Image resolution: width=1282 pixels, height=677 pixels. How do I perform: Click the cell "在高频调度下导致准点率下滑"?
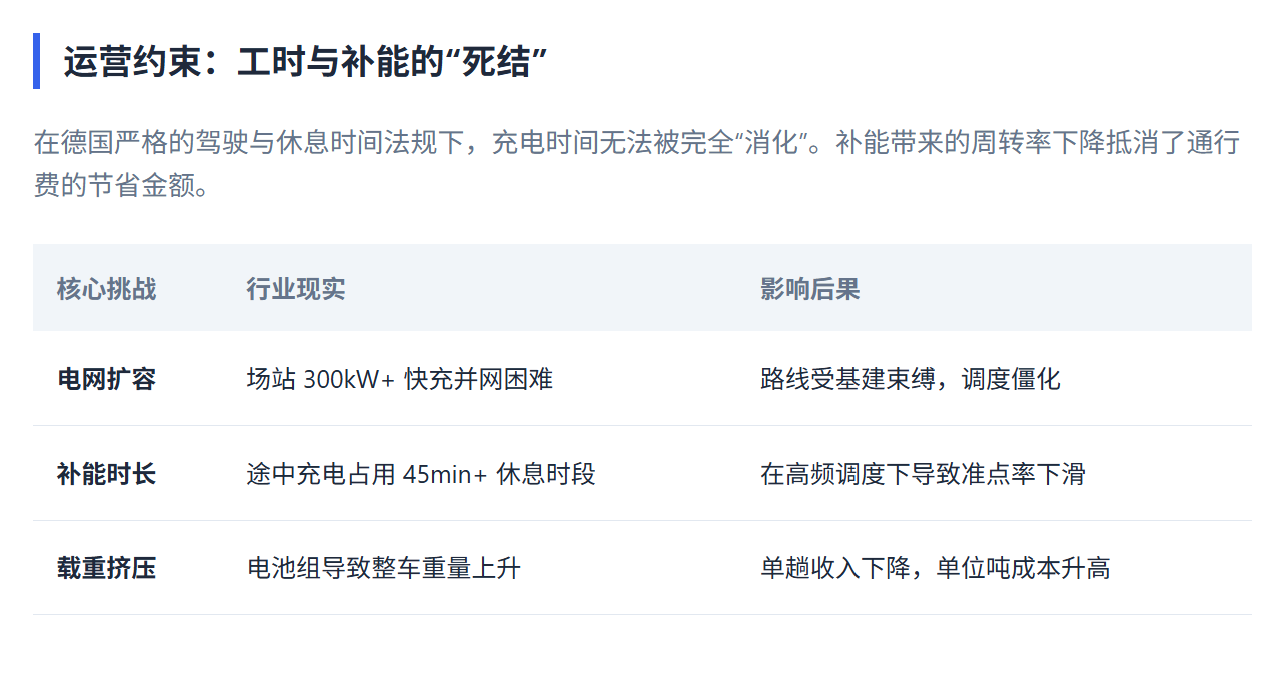pyautogui.click(x=922, y=474)
